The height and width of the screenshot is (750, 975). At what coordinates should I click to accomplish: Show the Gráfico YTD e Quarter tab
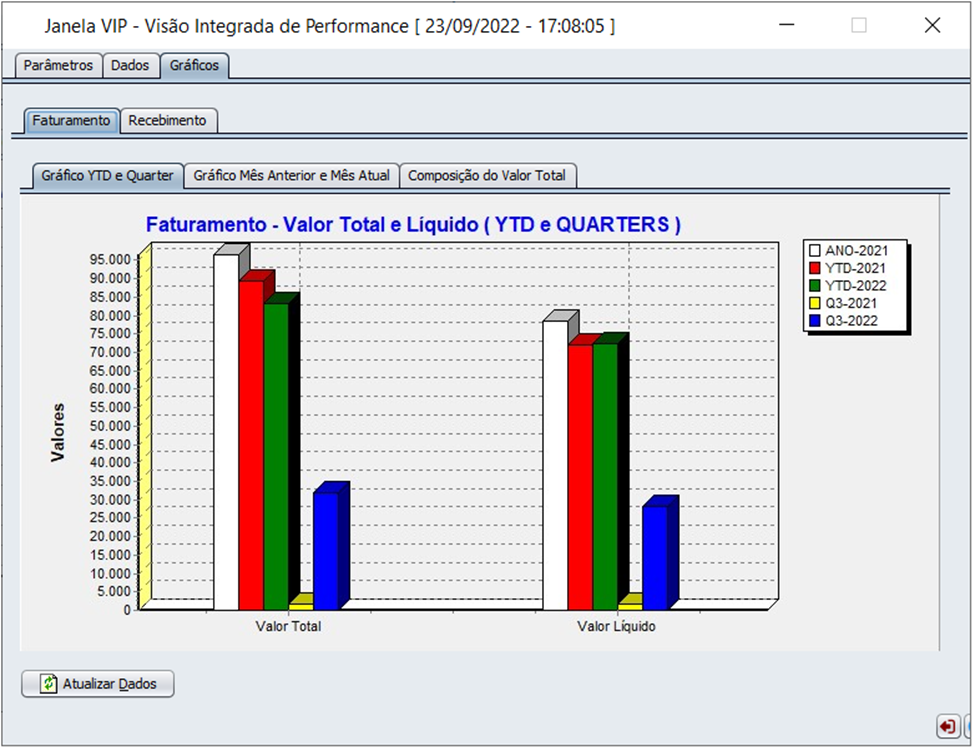click(x=107, y=175)
